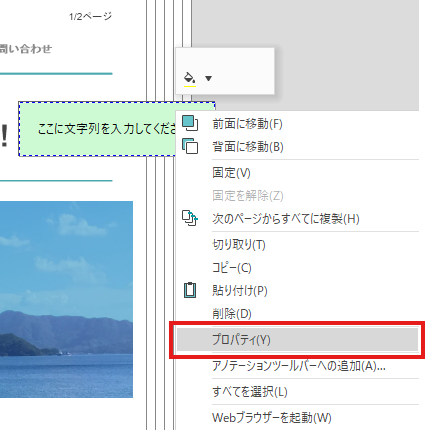
Task: Choose 固定(V) from context menu
Action: click(x=297, y=173)
